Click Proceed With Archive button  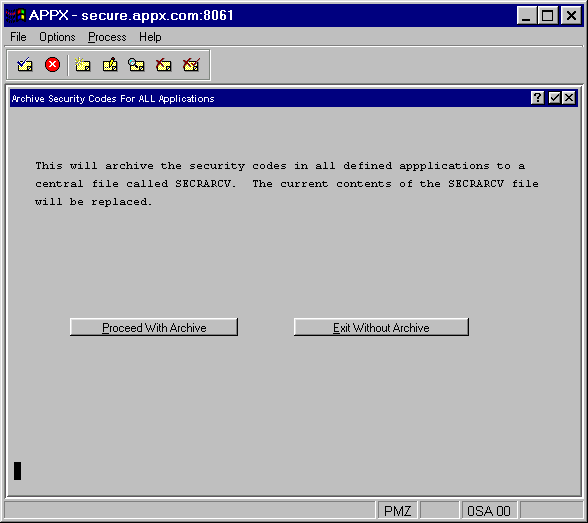click(154, 327)
